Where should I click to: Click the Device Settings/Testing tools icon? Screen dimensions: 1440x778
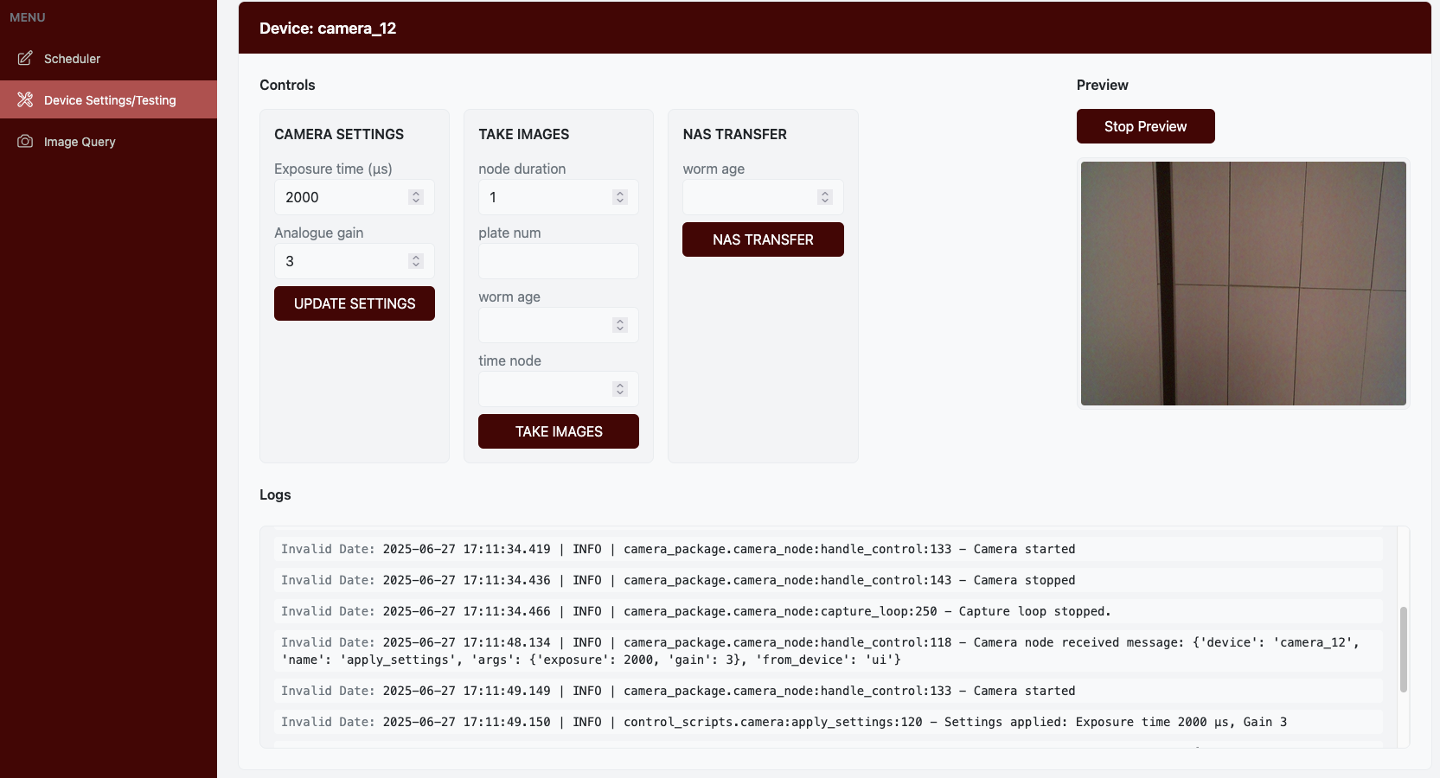pyautogui.click(x=26, y=100)
